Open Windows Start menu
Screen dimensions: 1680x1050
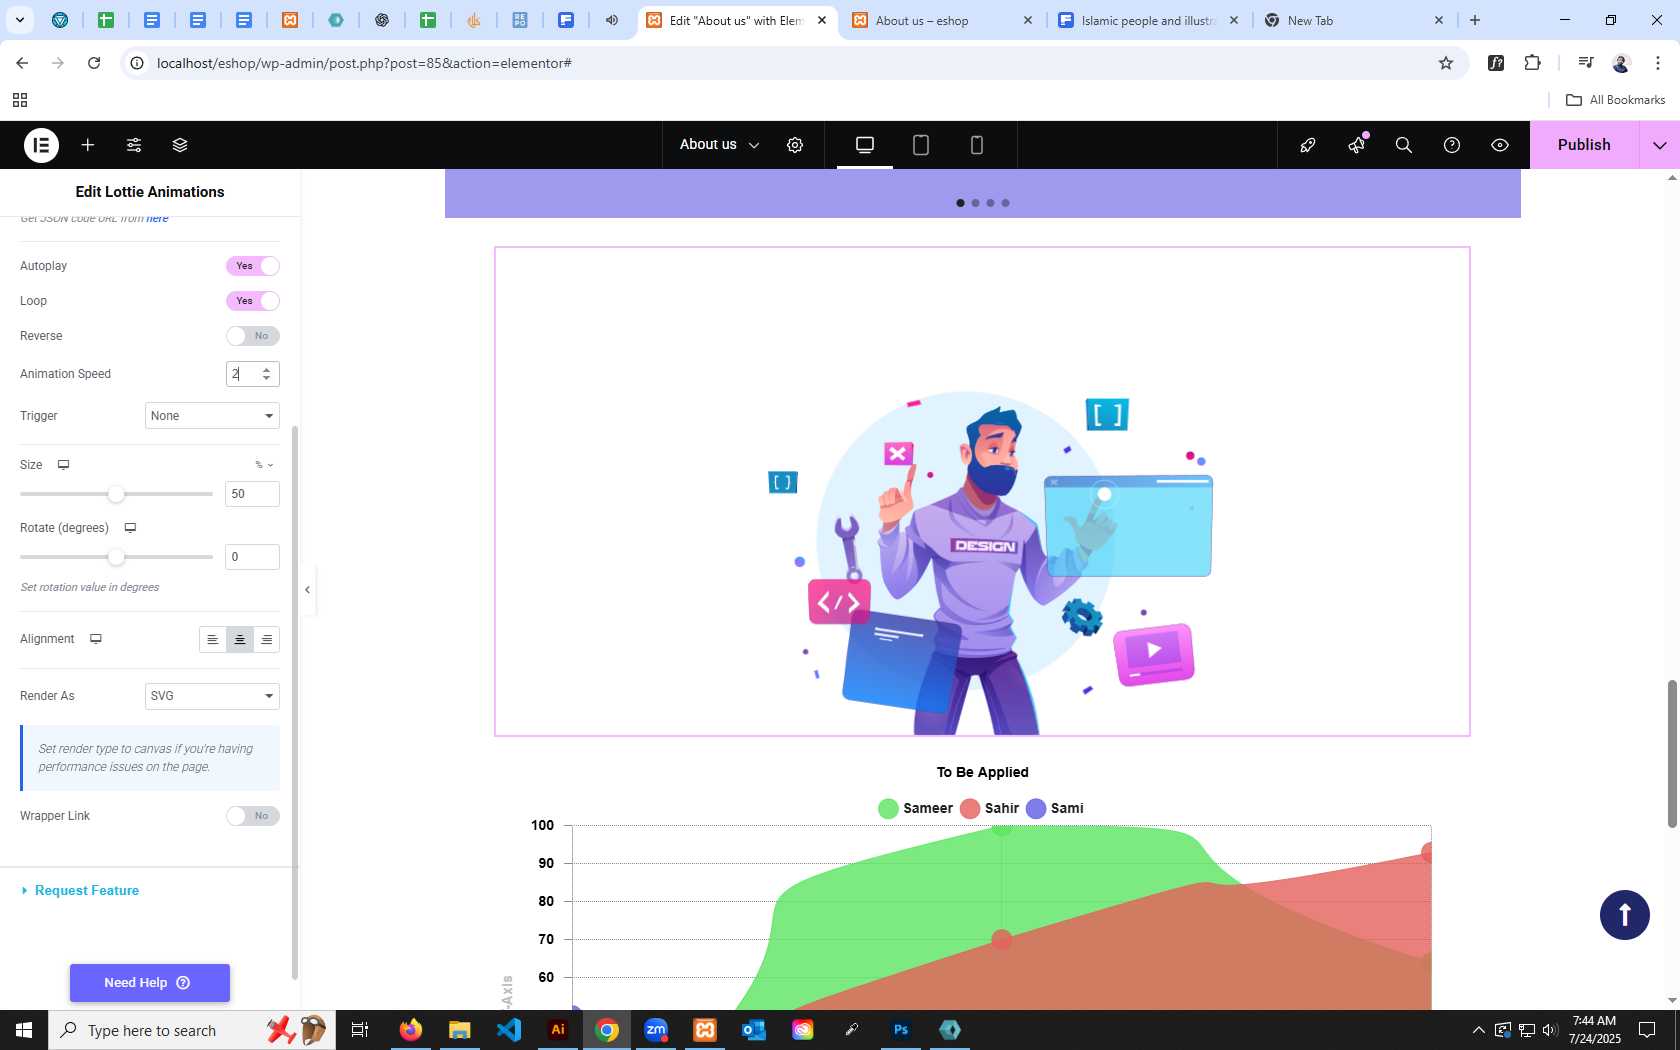pyautogui.click(x=24, y=1030)
